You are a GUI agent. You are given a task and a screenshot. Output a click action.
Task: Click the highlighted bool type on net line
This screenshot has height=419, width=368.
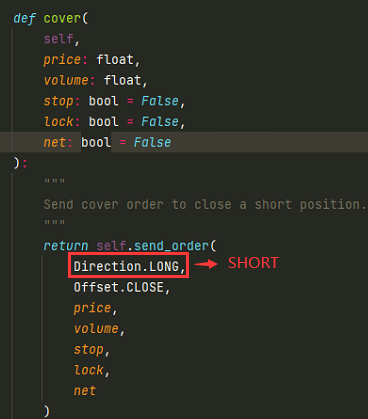[96, 142]
